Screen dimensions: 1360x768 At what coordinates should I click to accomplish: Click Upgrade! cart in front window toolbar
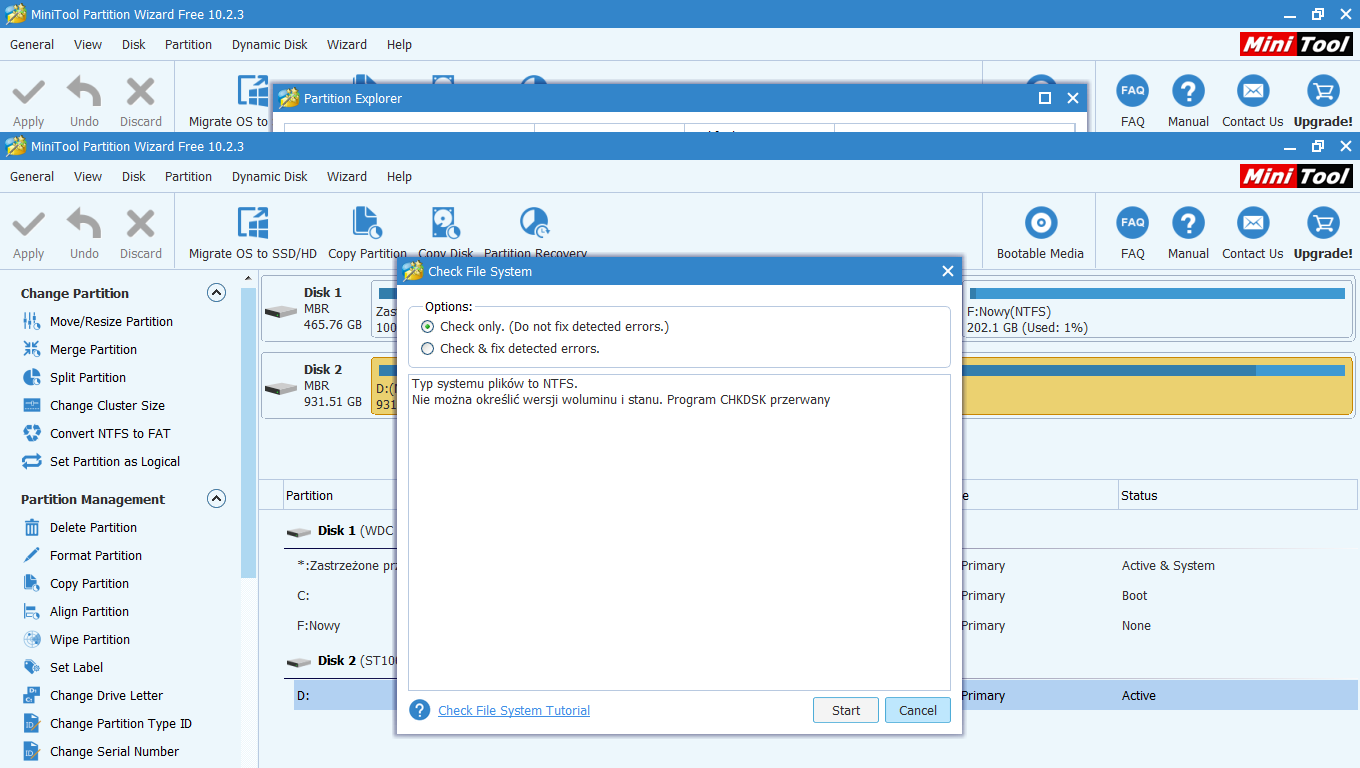click(1323, 233)
